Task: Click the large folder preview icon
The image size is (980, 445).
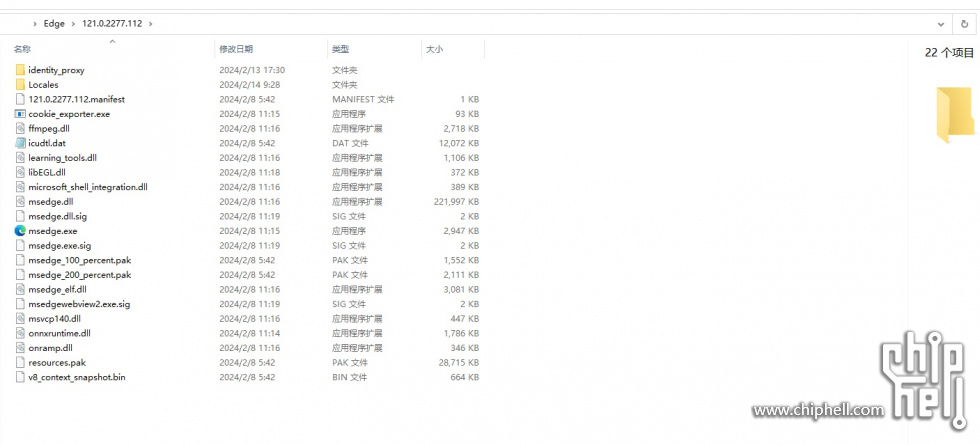Action: [x=955, y=116]
